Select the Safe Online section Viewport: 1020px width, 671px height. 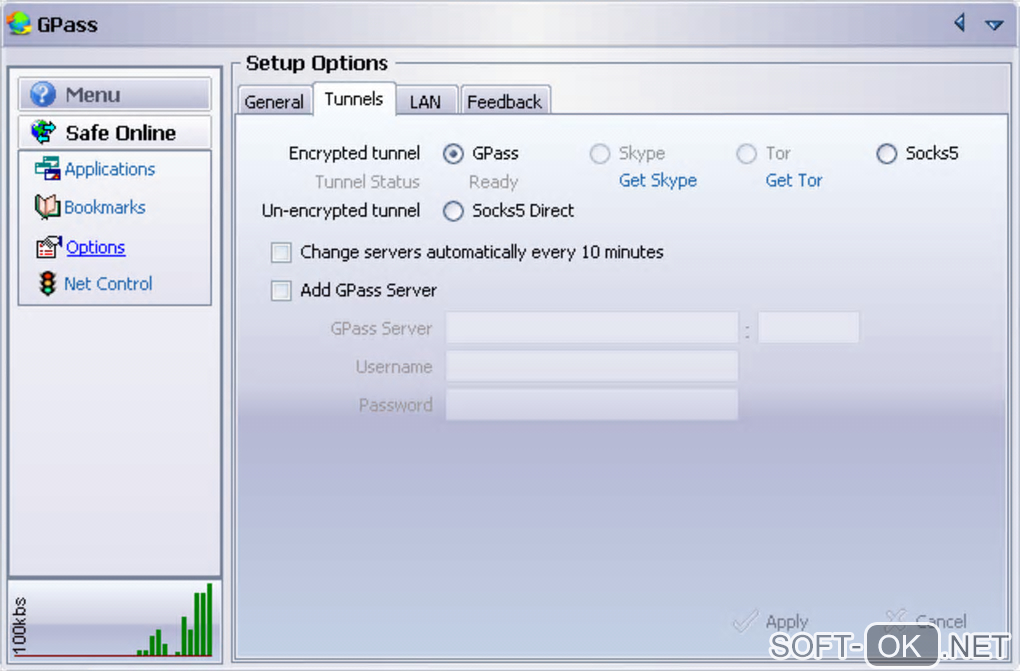pyautogui.click(x=114, y=132)
